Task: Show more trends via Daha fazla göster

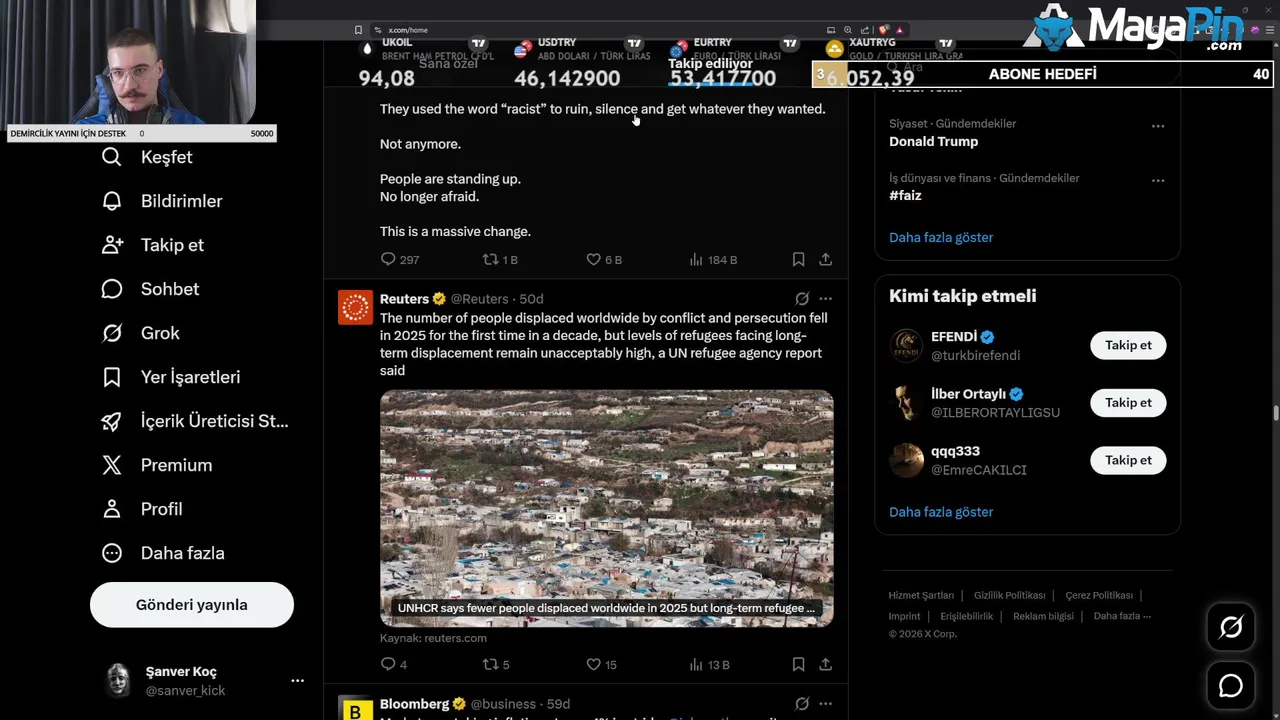Action: pos(941,238)
